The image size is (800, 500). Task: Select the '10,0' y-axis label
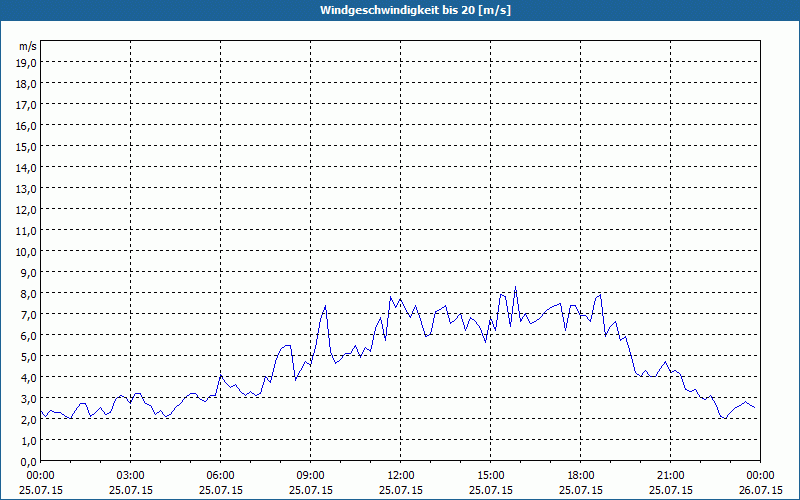pyautogui.click(x=28, y=252)
